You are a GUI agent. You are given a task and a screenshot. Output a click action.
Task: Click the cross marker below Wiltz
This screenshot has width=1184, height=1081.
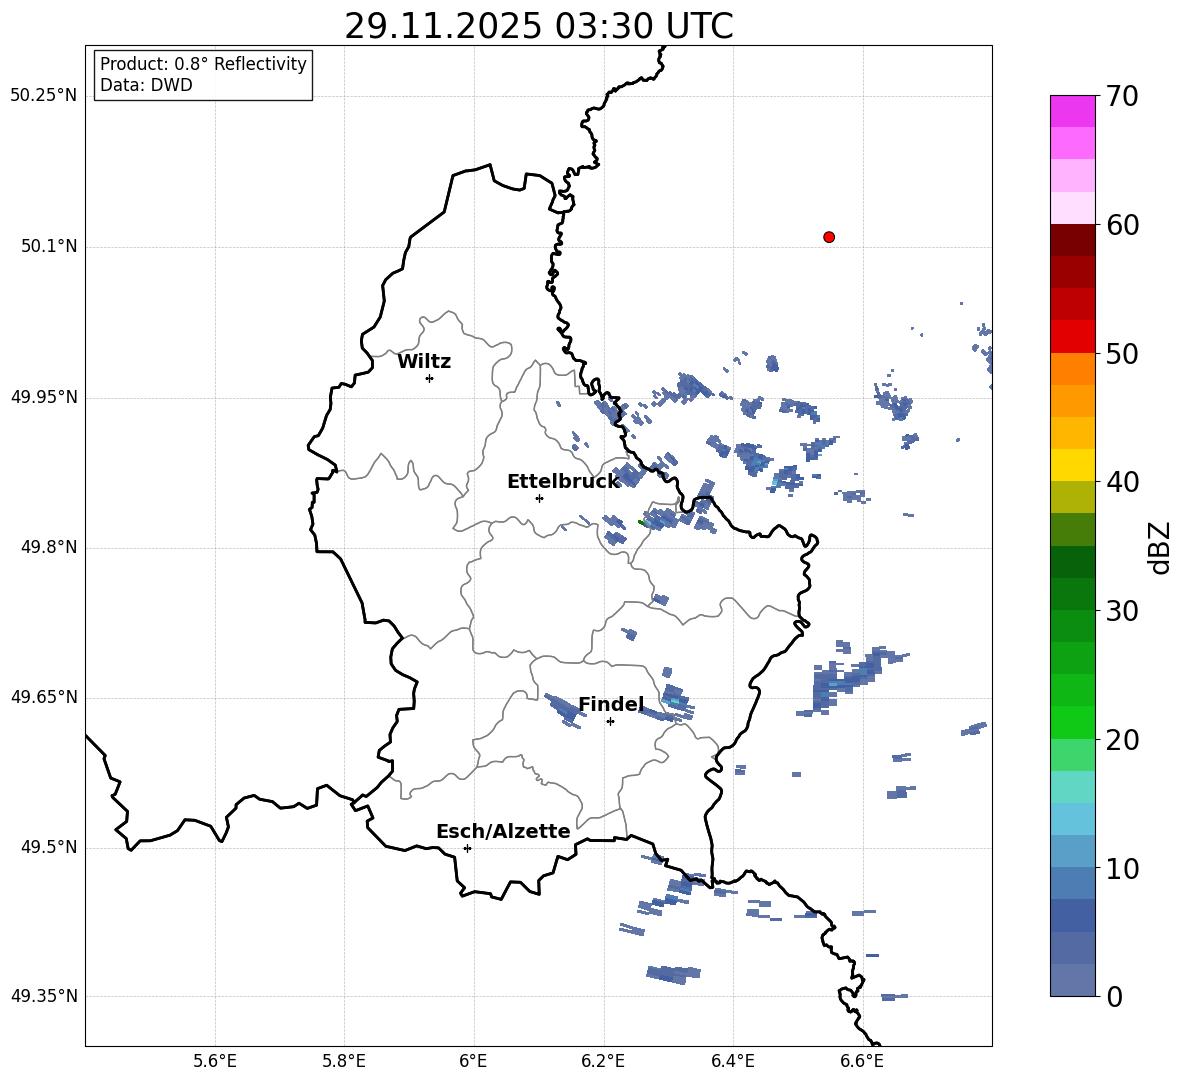point(430,378)
